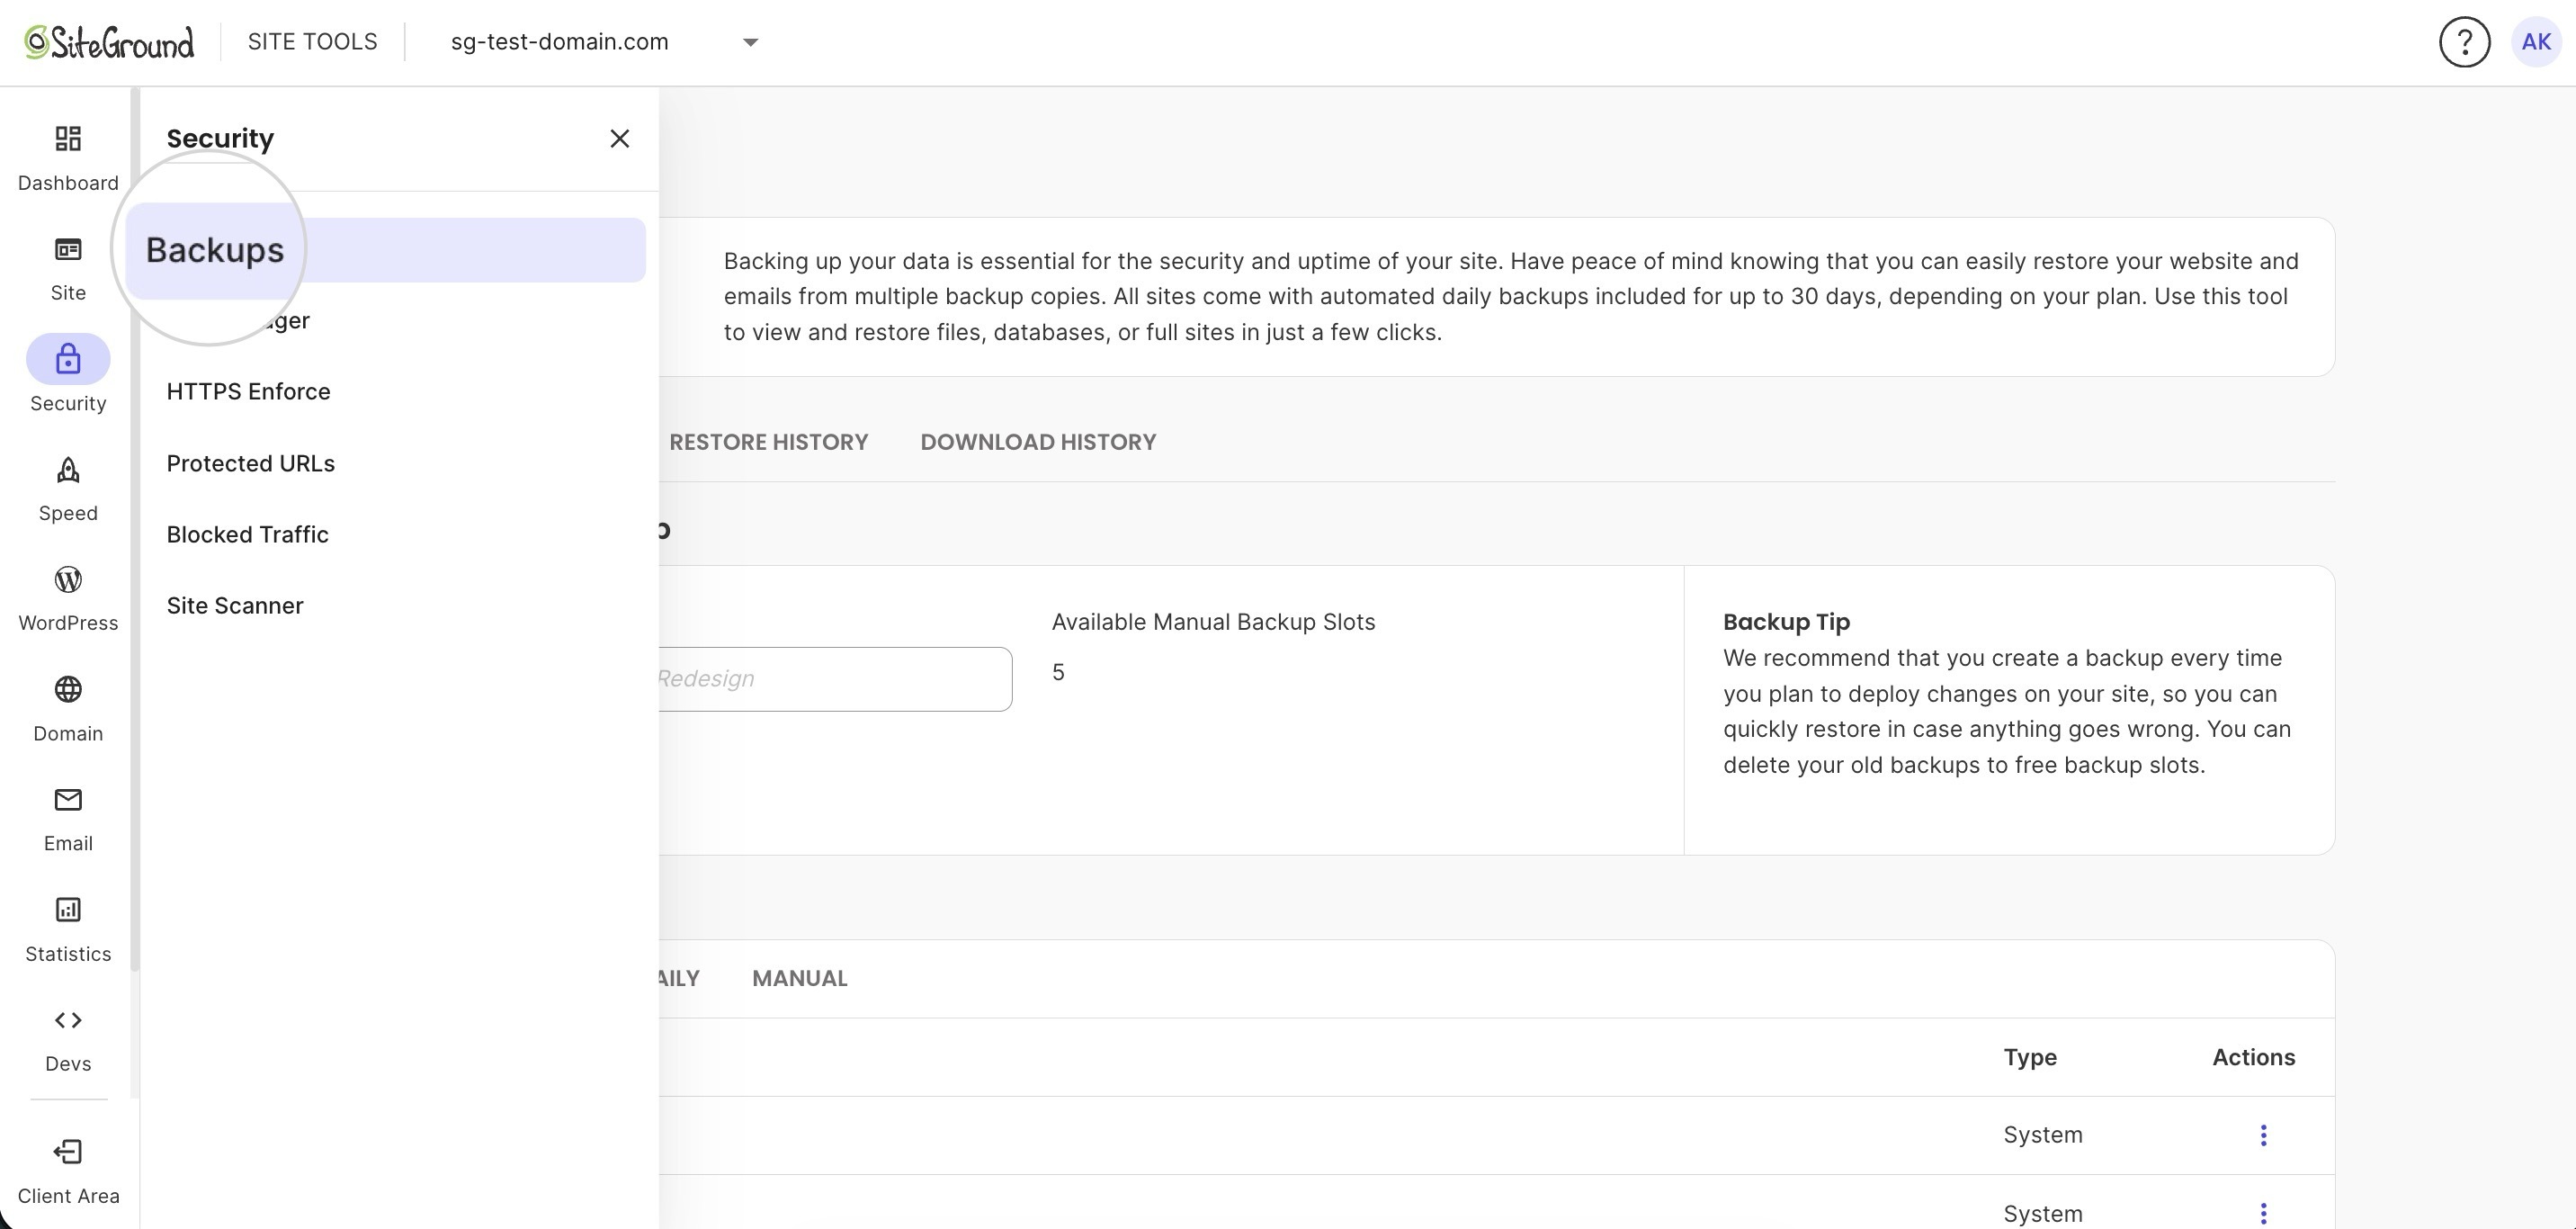The width and height of the screenshot is (2576, 1229).
Task: Select the Security lock icon
Action: pyautogui.click(x=68, y=359)
